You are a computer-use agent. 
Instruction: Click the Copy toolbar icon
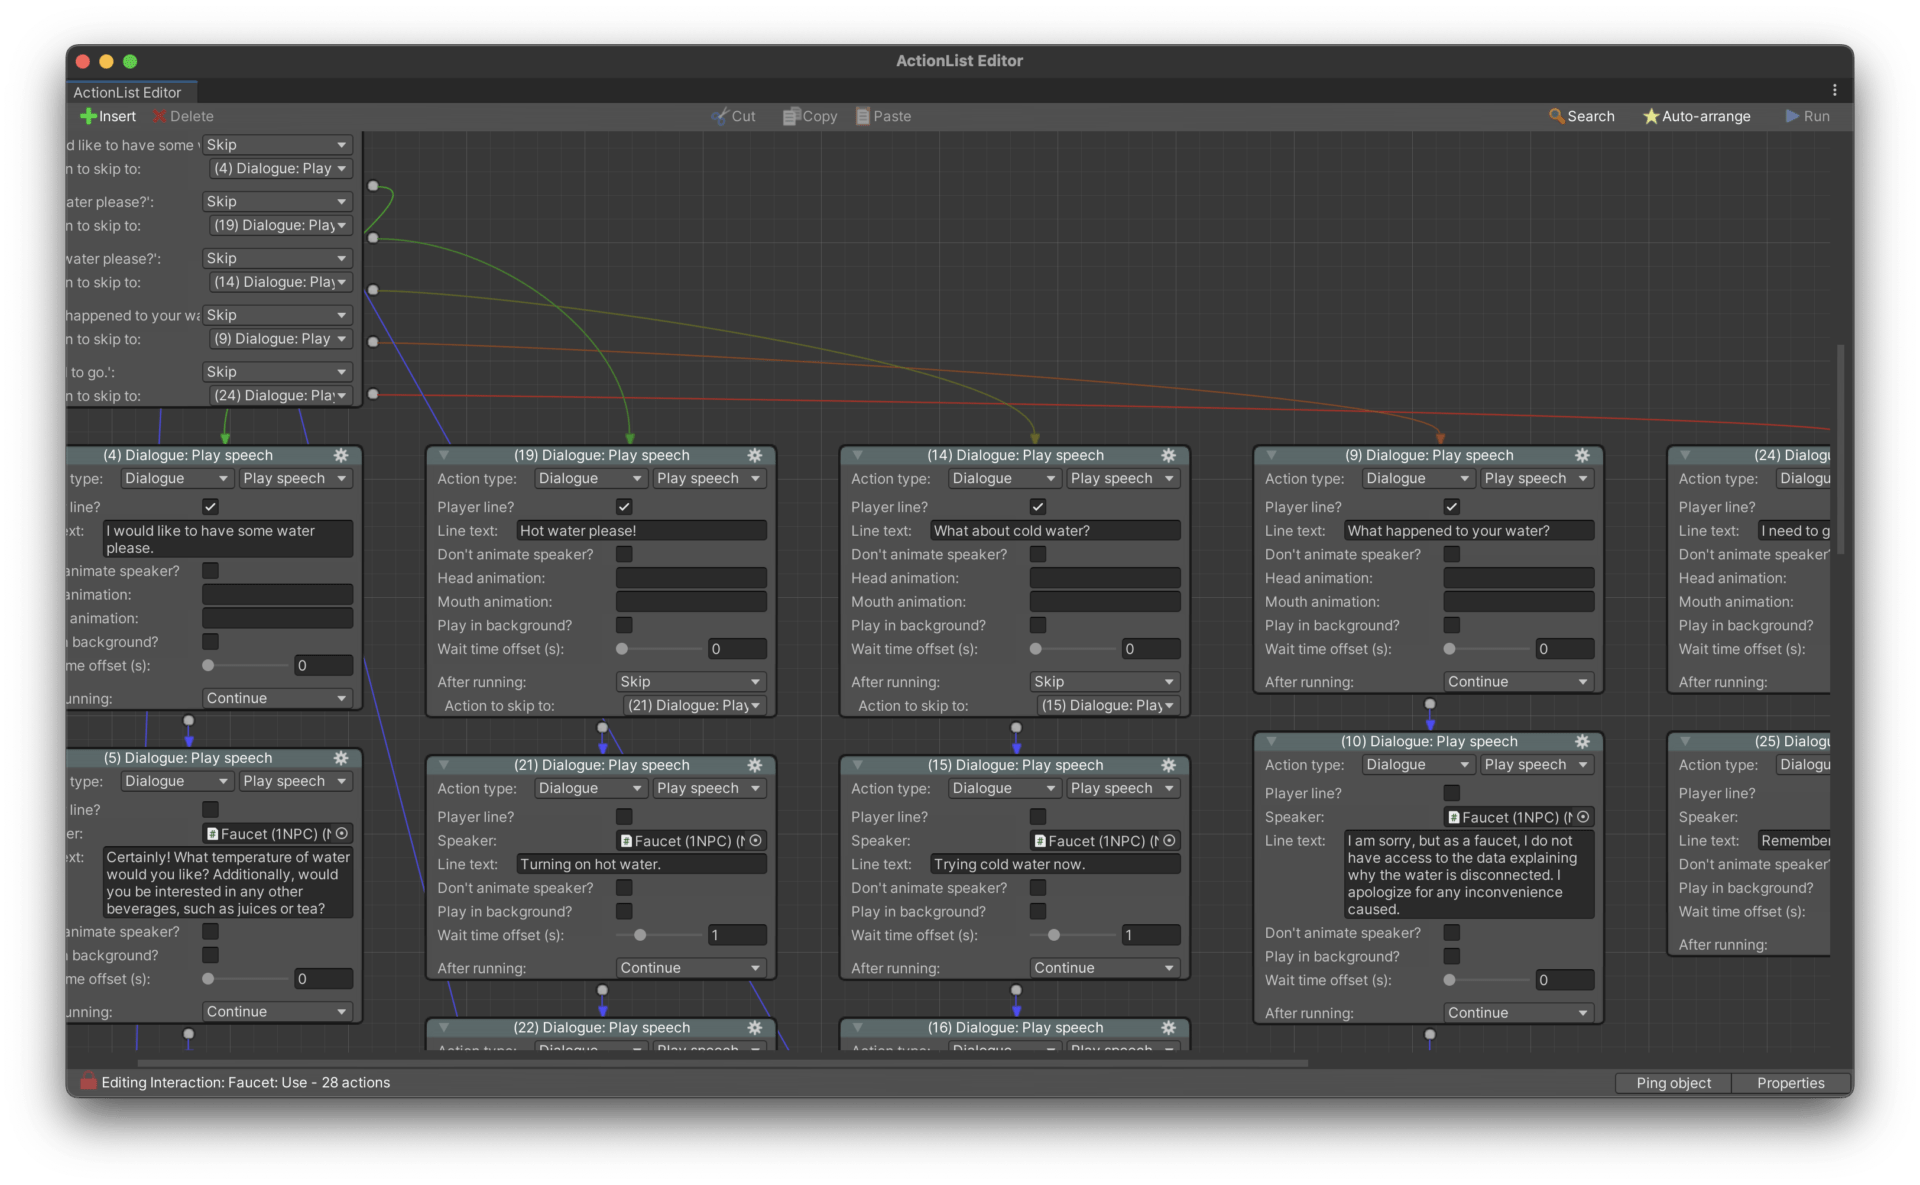click(790, 116)
